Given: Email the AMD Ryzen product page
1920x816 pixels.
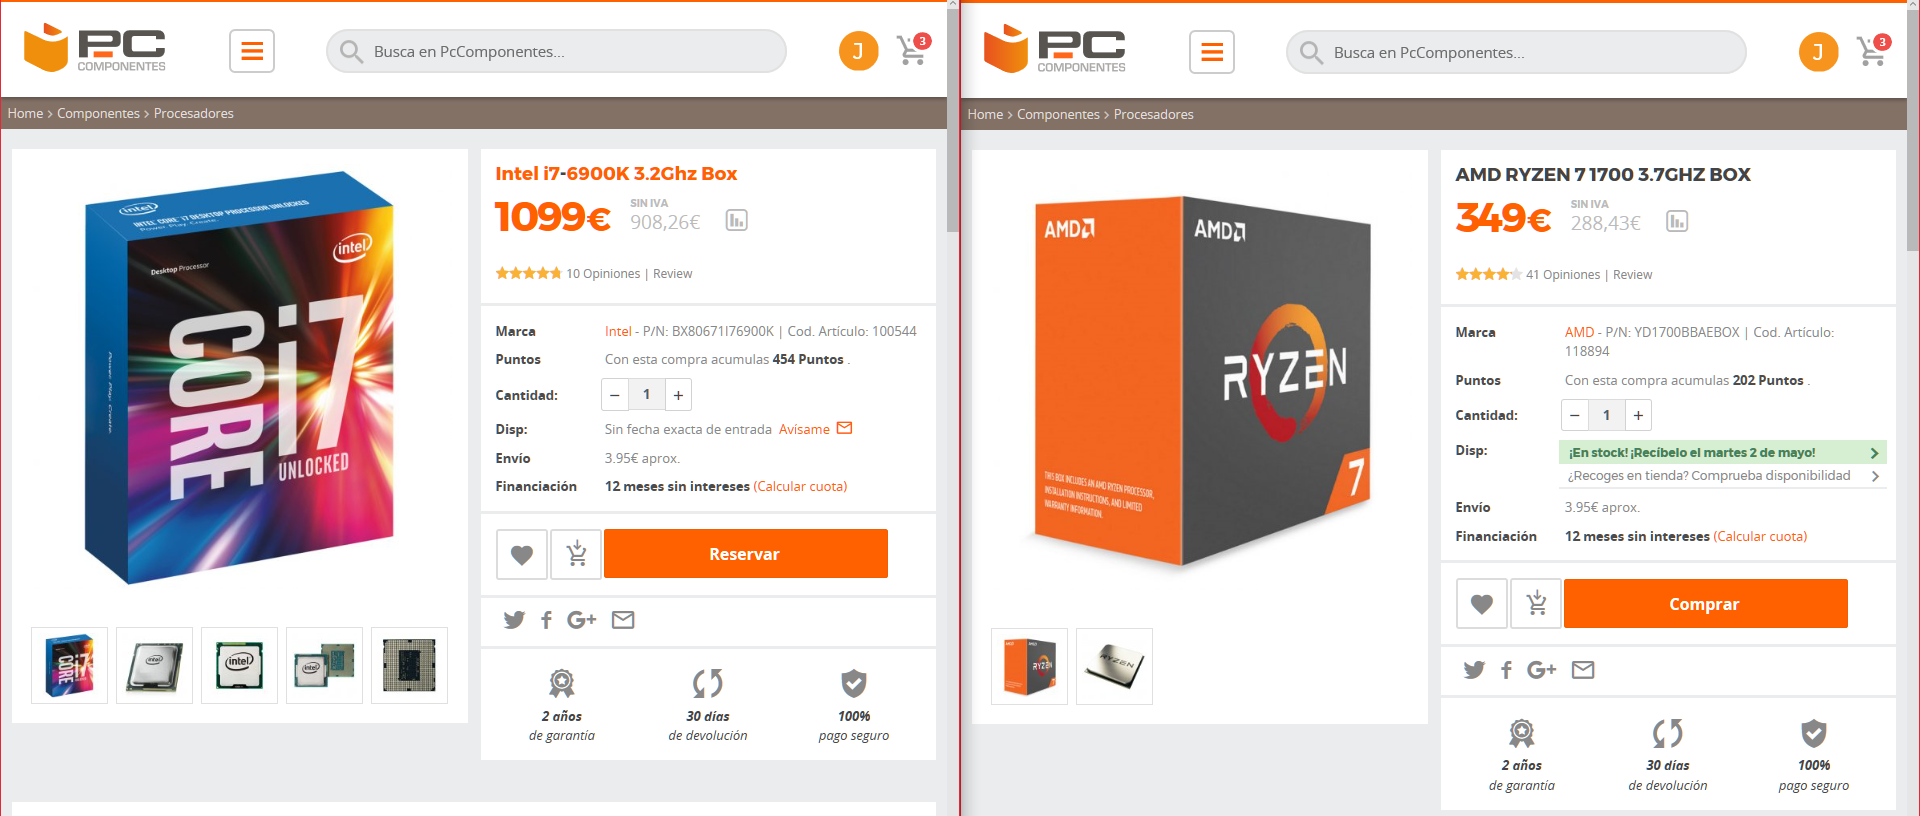Looking at the screenshot, I should [1583, 670].
